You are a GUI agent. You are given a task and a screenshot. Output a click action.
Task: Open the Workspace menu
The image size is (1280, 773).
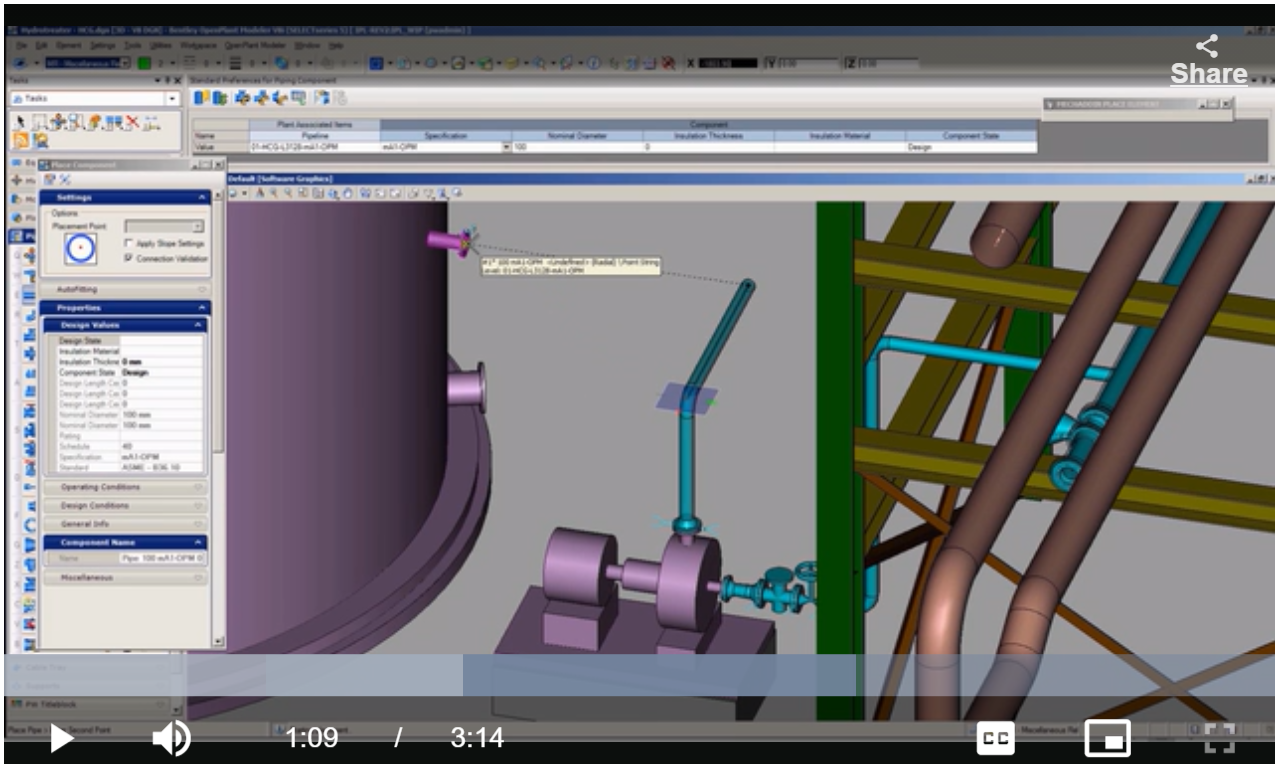click(x=199, y=46)
